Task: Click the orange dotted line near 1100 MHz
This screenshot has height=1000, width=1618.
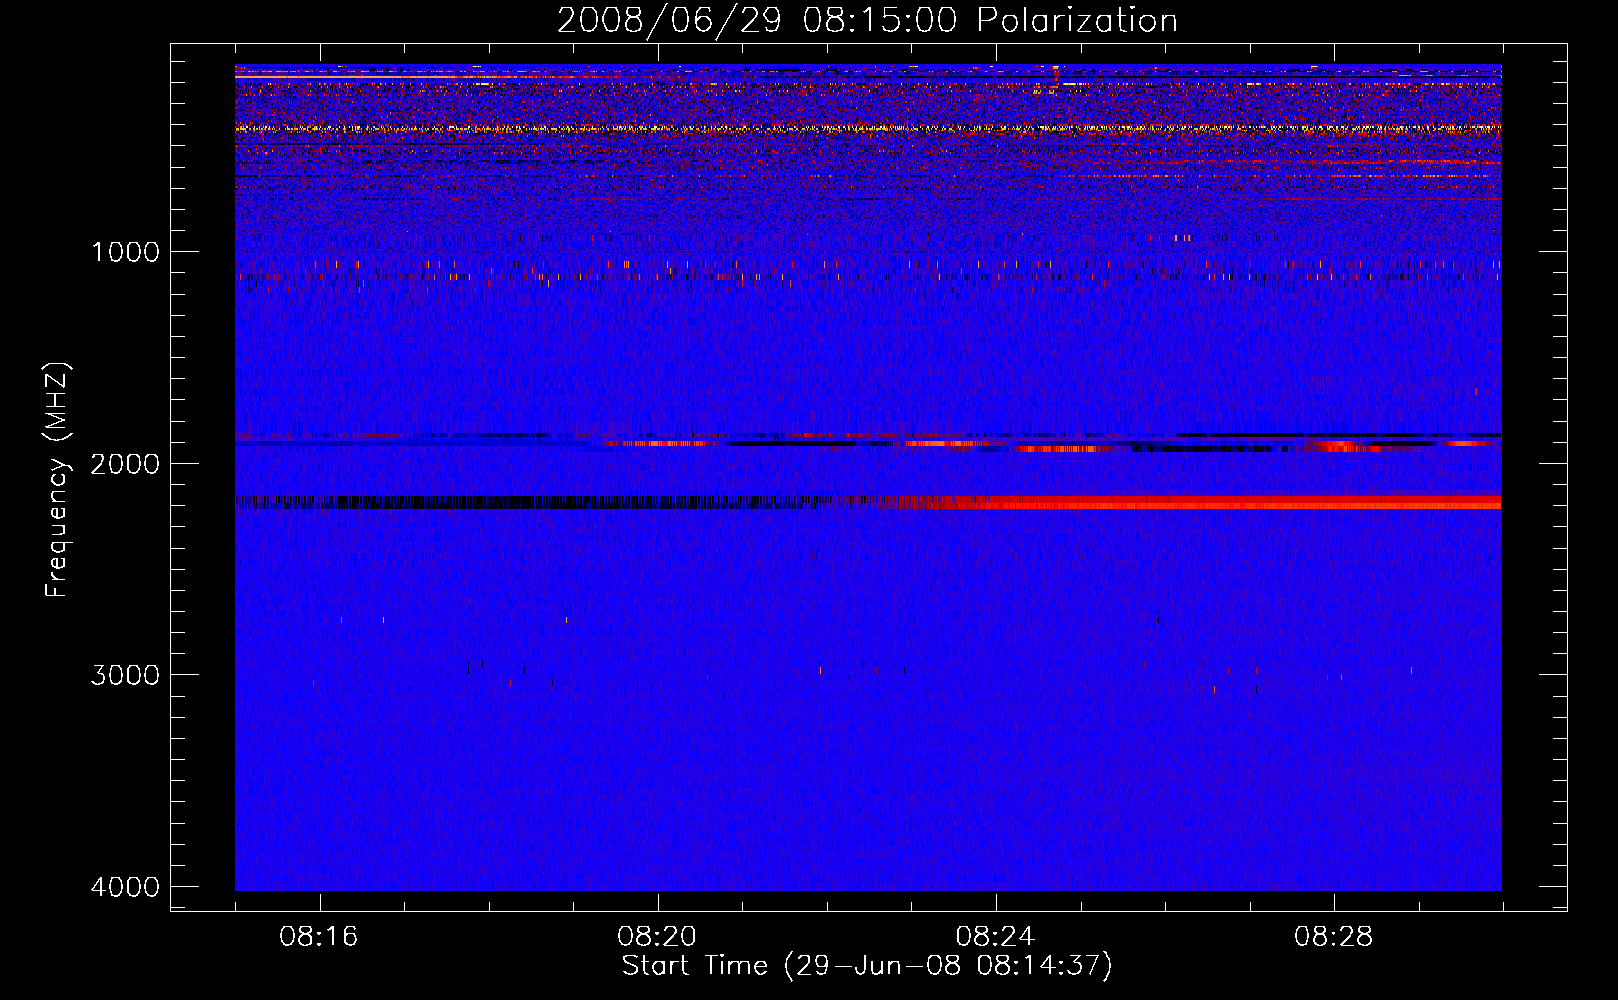Action: (700, 276)
